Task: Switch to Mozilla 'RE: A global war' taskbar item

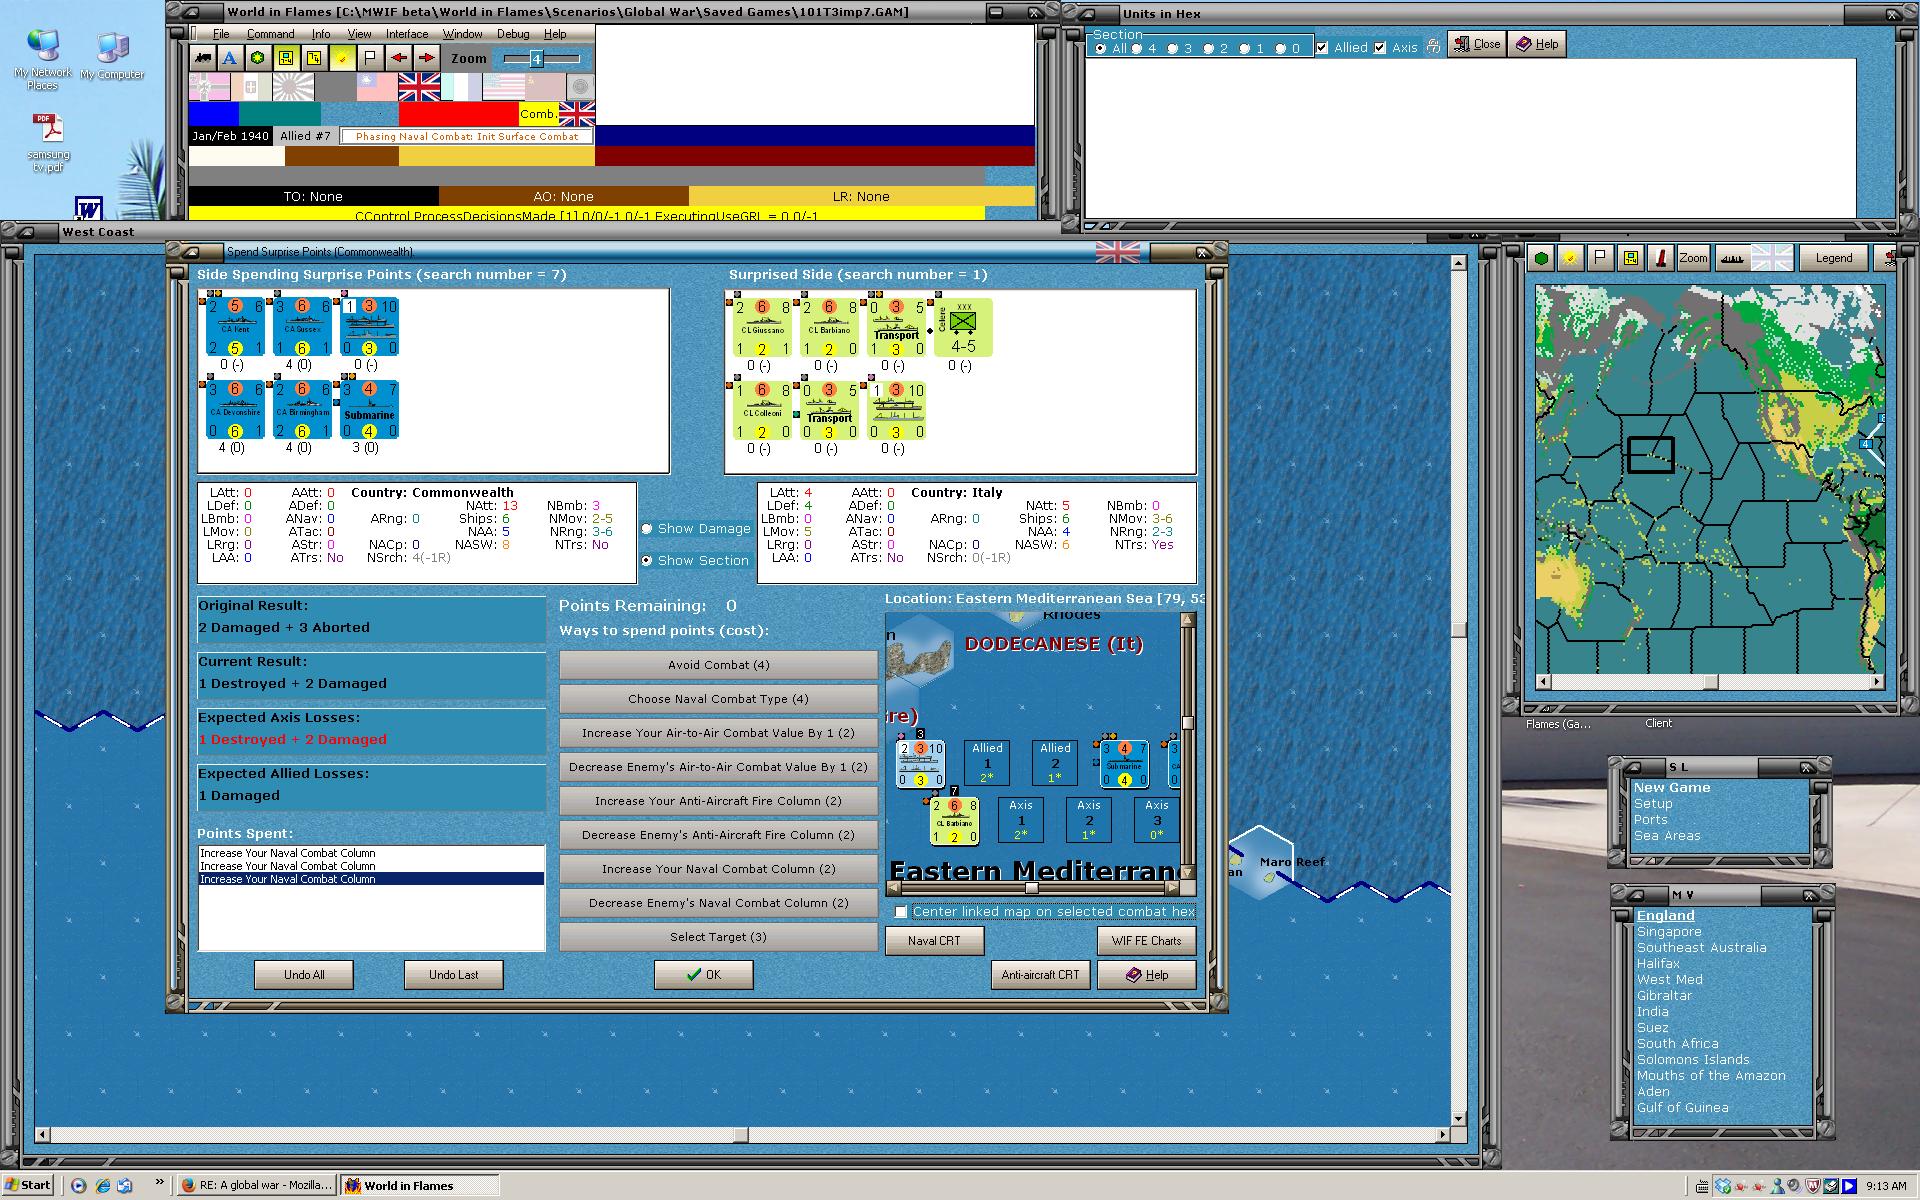Action: 256,1185
